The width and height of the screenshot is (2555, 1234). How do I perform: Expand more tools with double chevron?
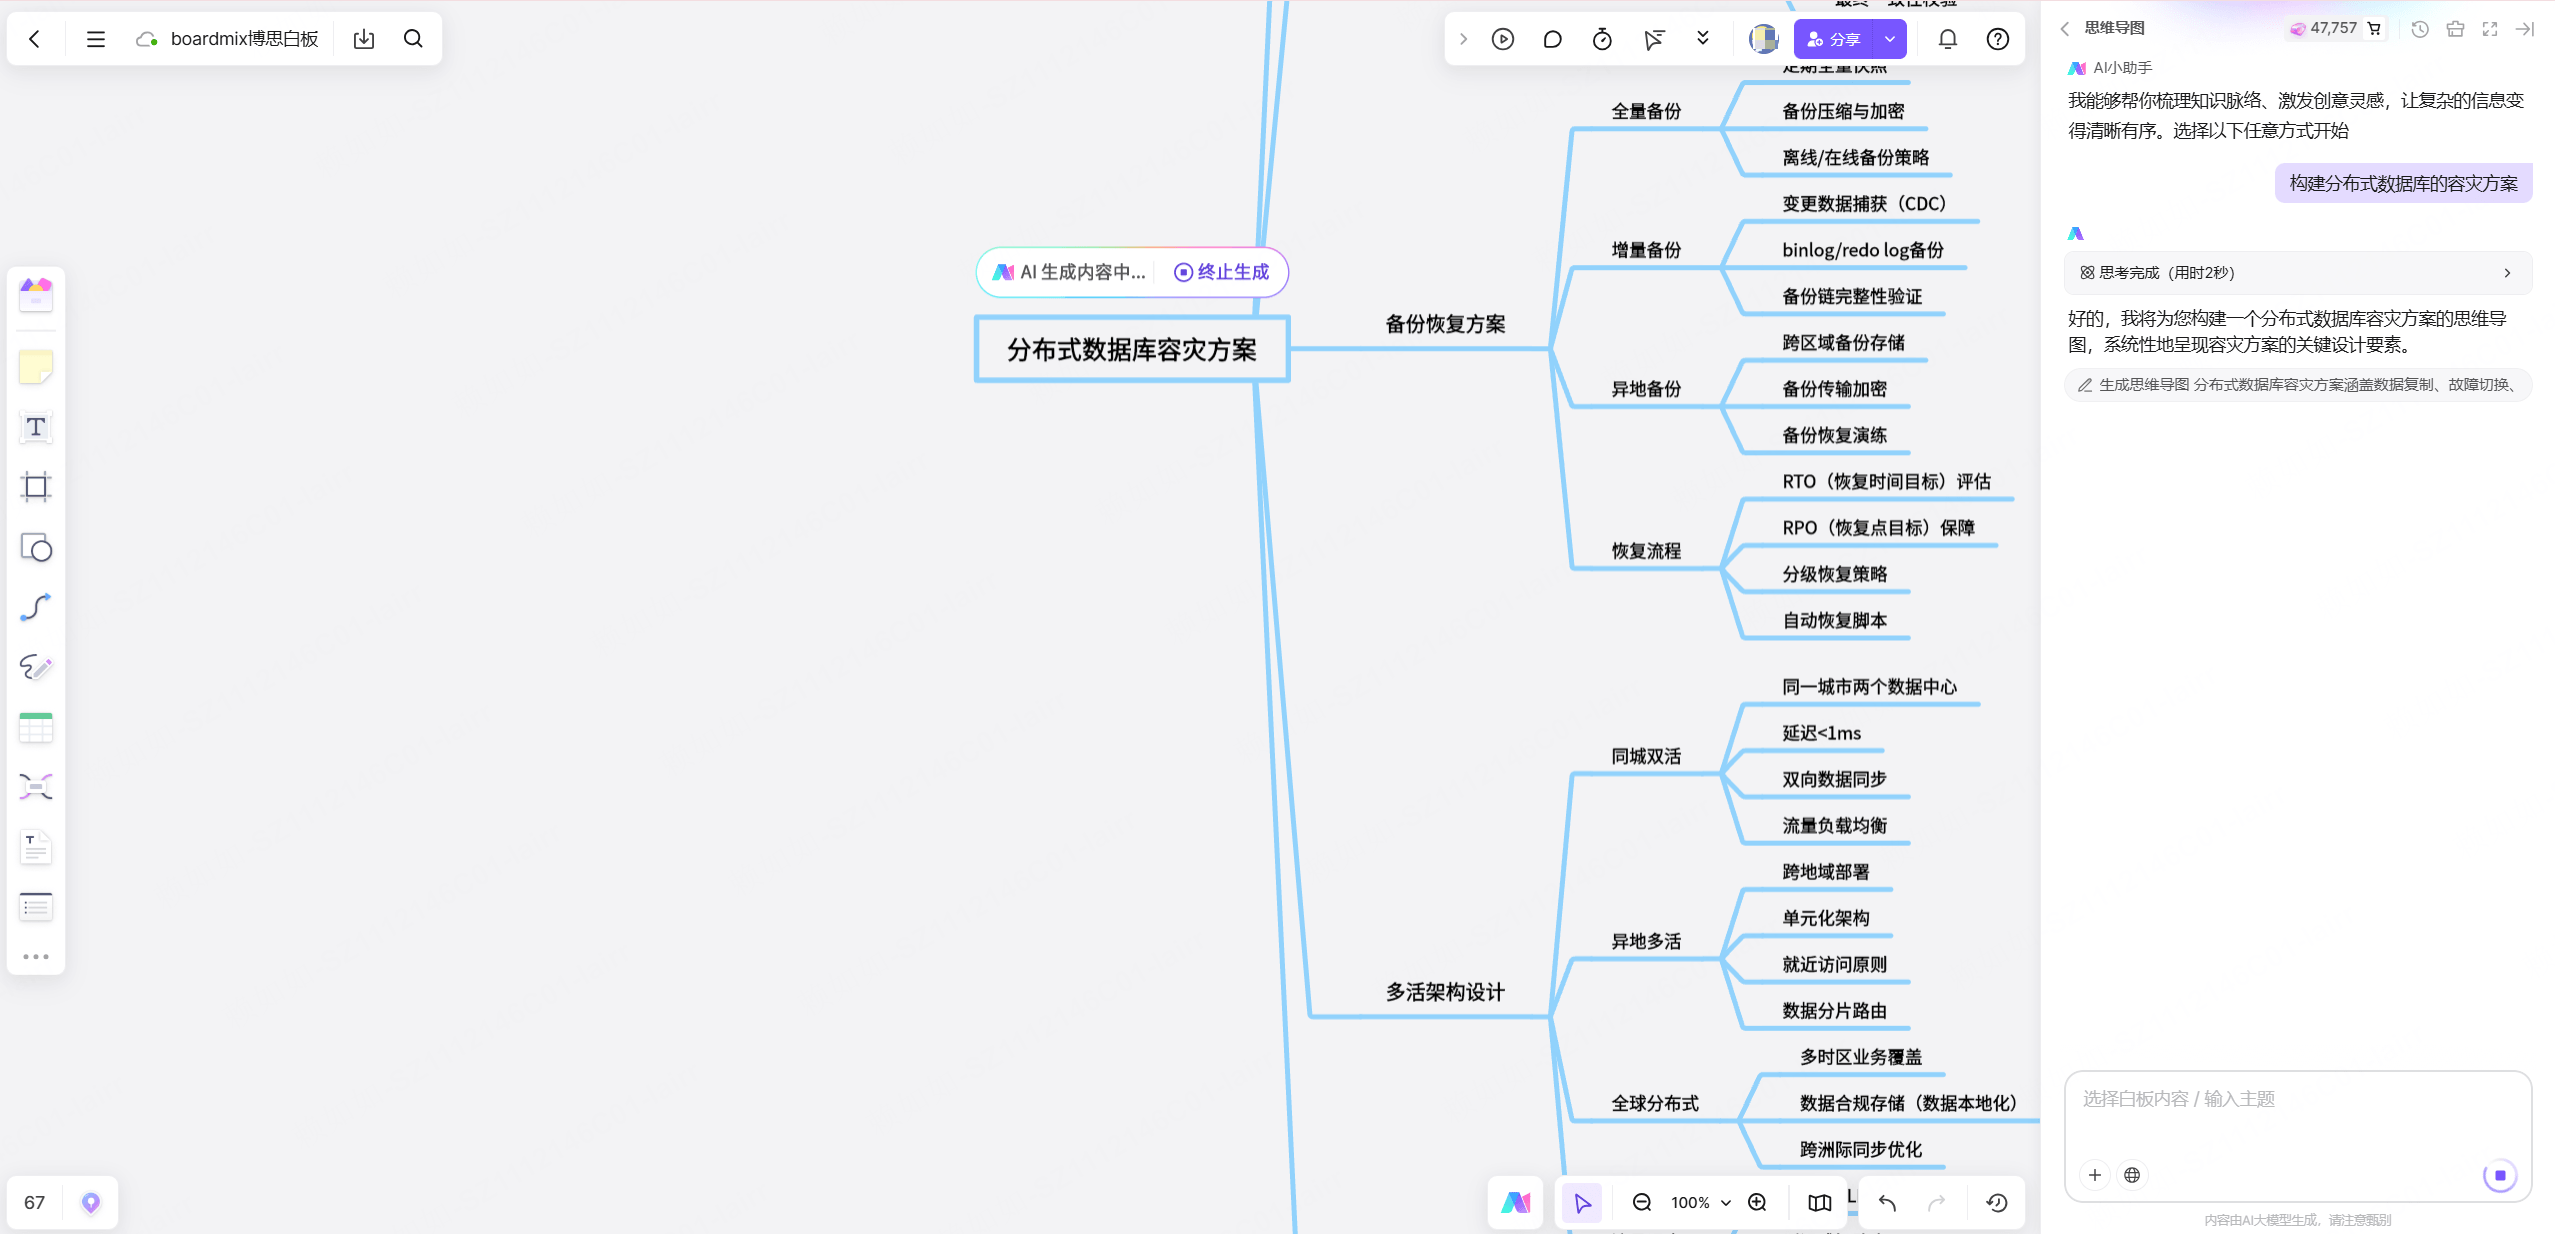tap(1703, 39)
